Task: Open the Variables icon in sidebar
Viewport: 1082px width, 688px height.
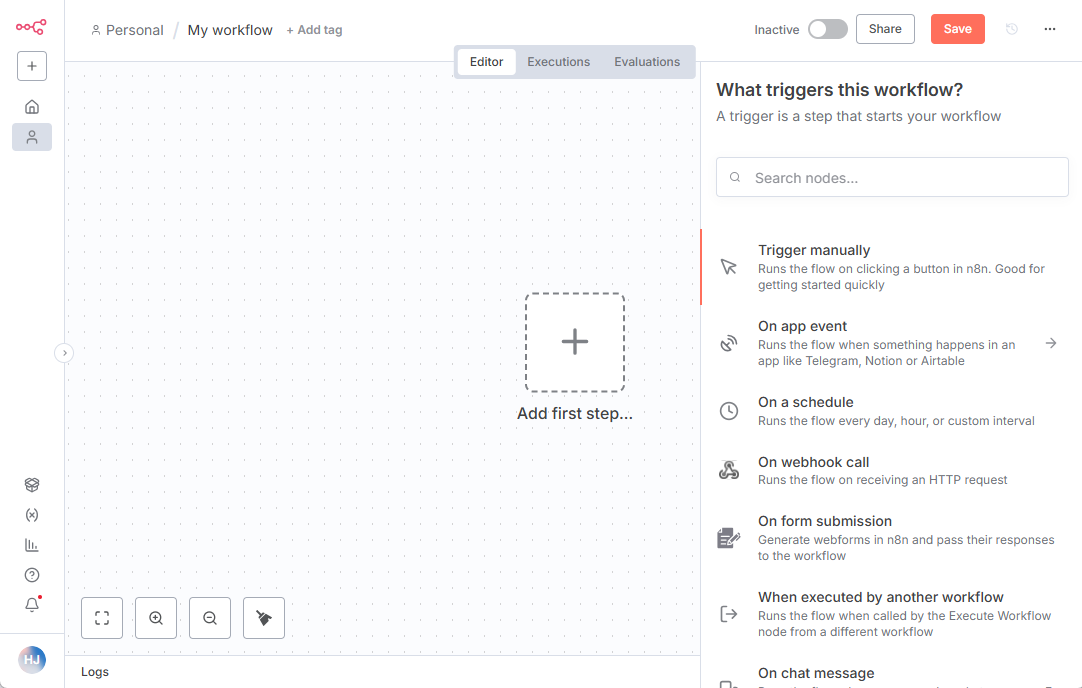Action: tap(32, 515)
